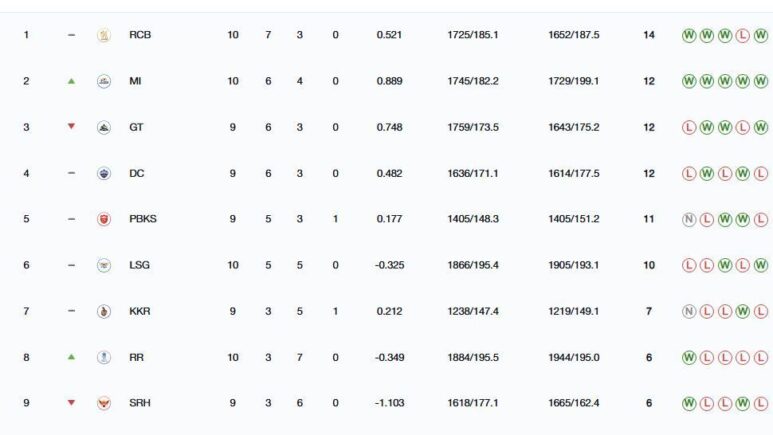Click the LSG team logo

(102, 265)
